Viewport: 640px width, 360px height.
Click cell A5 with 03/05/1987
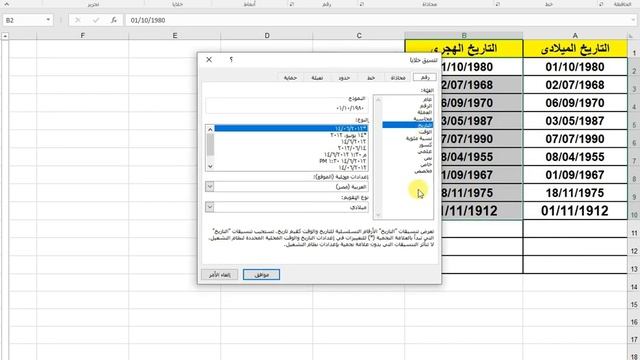(x=575, y=121)
